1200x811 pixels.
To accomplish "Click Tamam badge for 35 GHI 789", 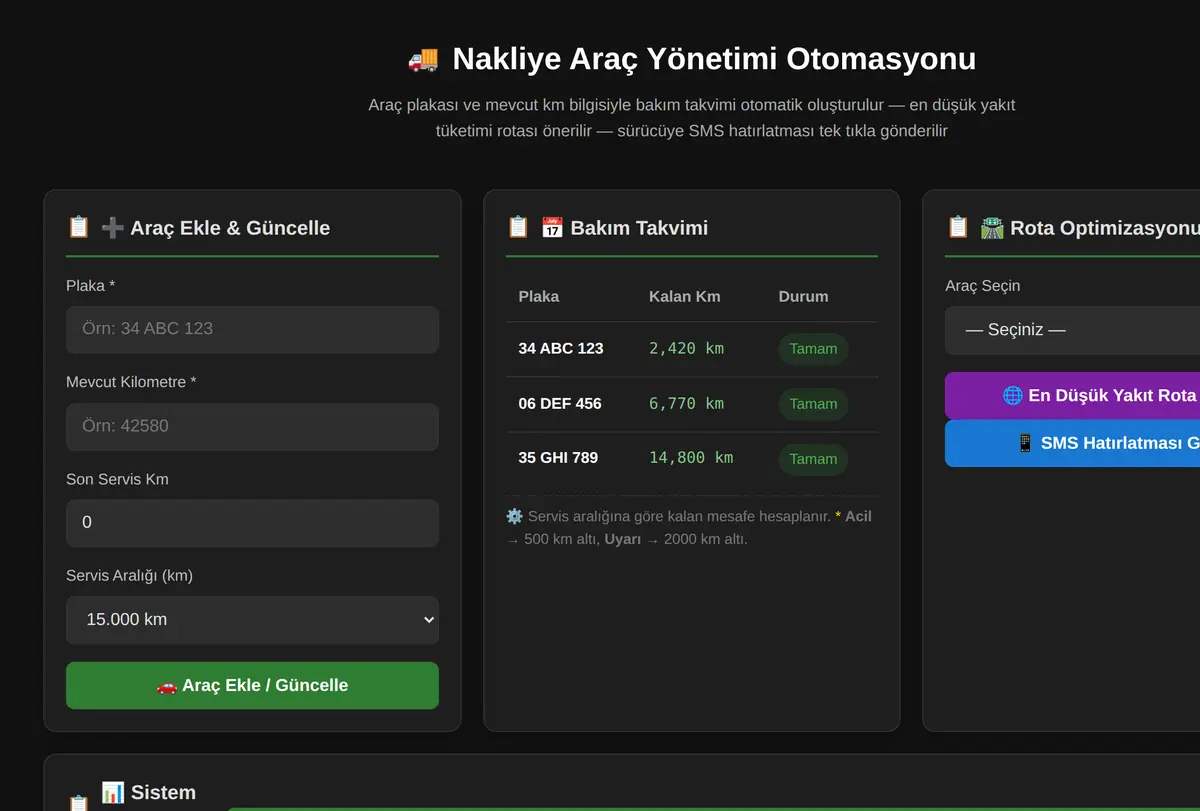I will [813, 459].
